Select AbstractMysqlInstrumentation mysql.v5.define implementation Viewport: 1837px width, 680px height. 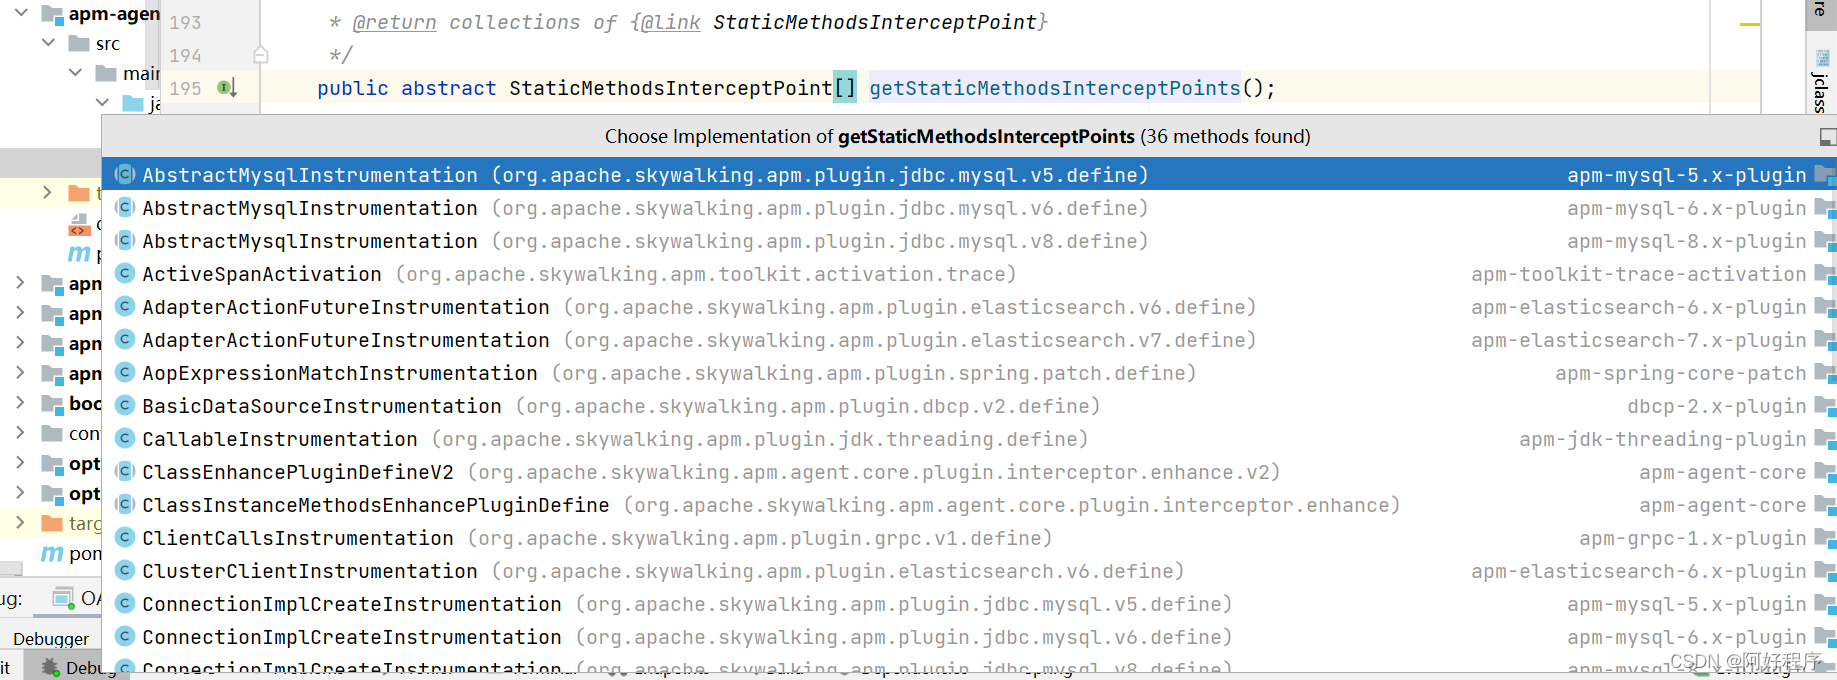point(968,175)
